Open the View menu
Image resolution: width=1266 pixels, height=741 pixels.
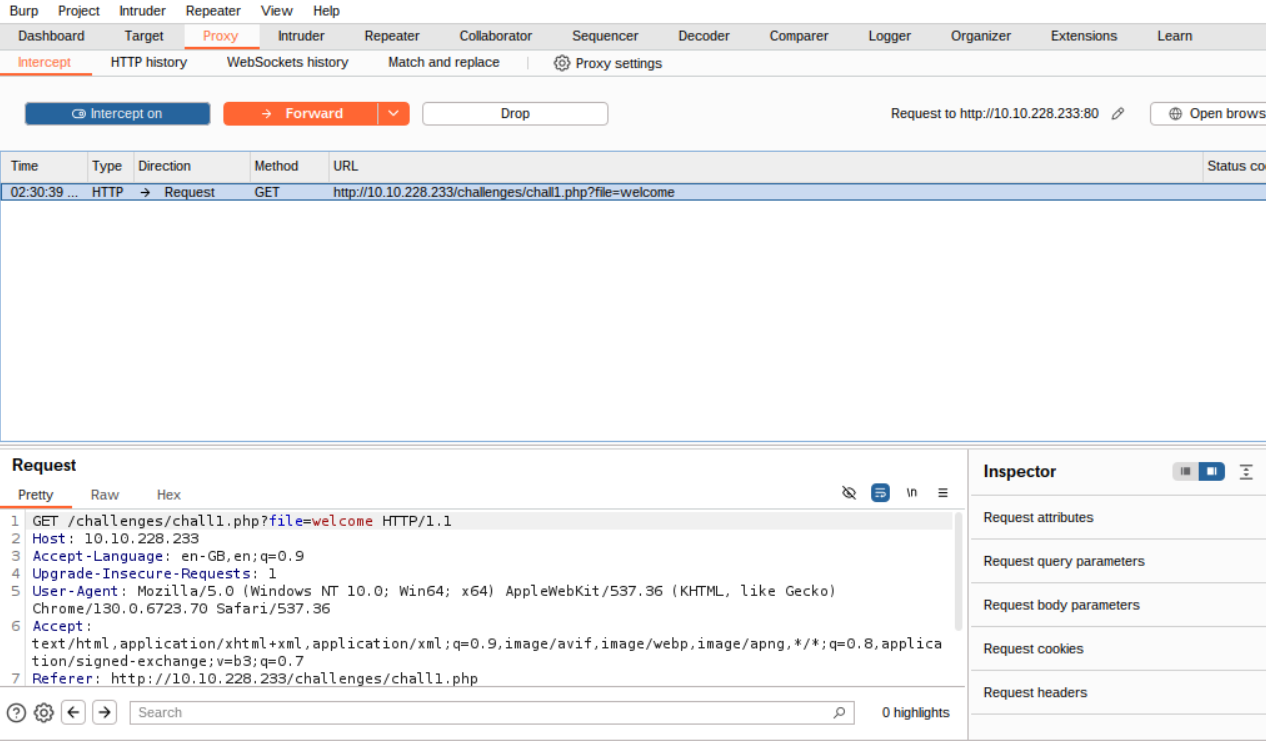click(x=277, y=11)
